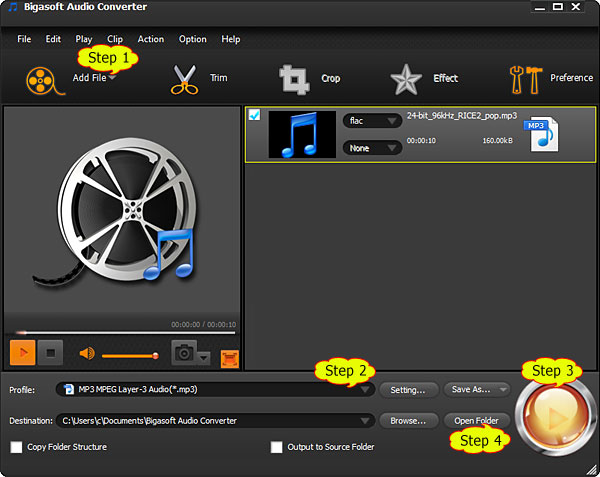Click the playback seek progress bar
The image size is (600, 477).
(124, 333)
